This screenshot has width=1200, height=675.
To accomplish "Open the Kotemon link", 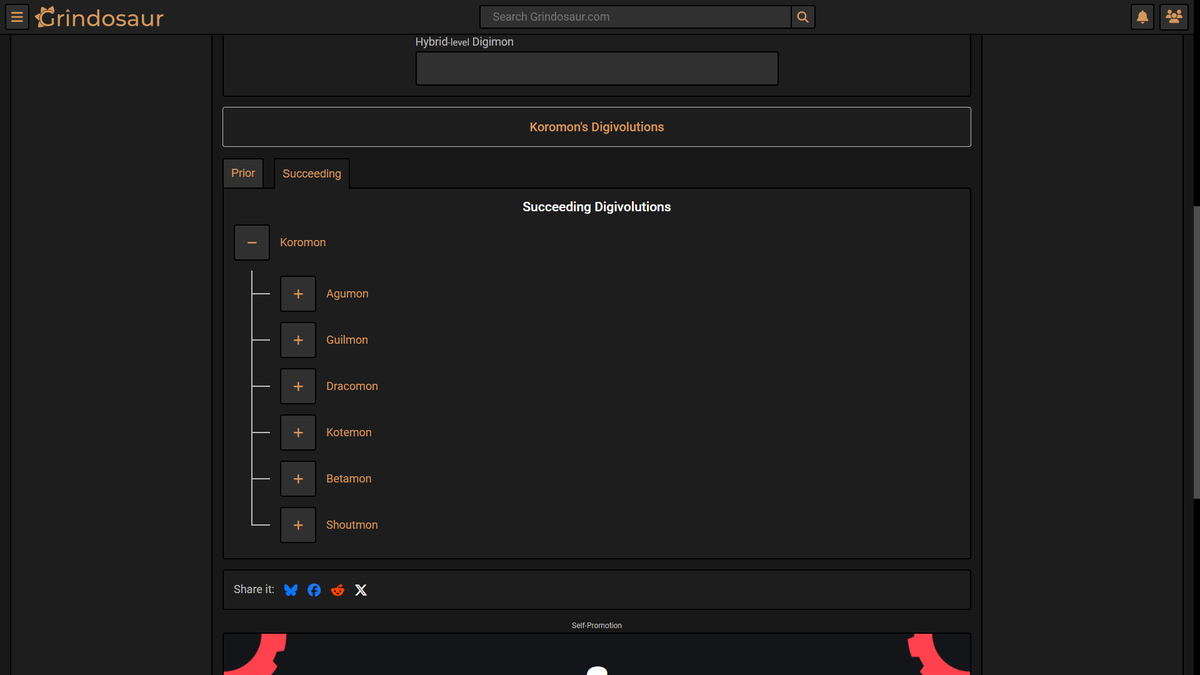I will coord(349,433).
